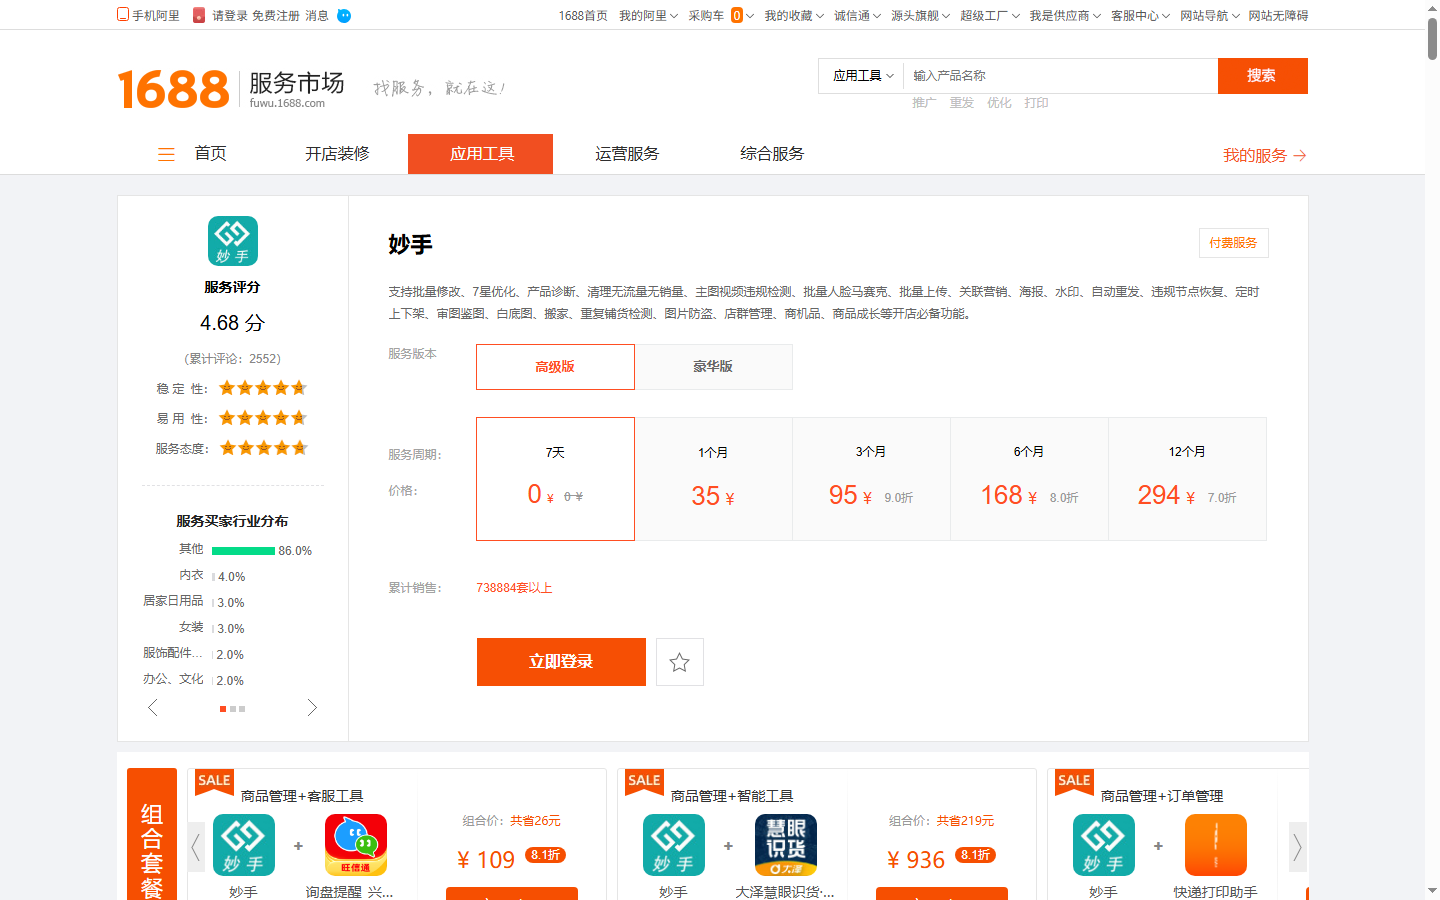Click the 738884套以上 sales count
Viewport: 1440px width, 900px height.
point(514,588)
